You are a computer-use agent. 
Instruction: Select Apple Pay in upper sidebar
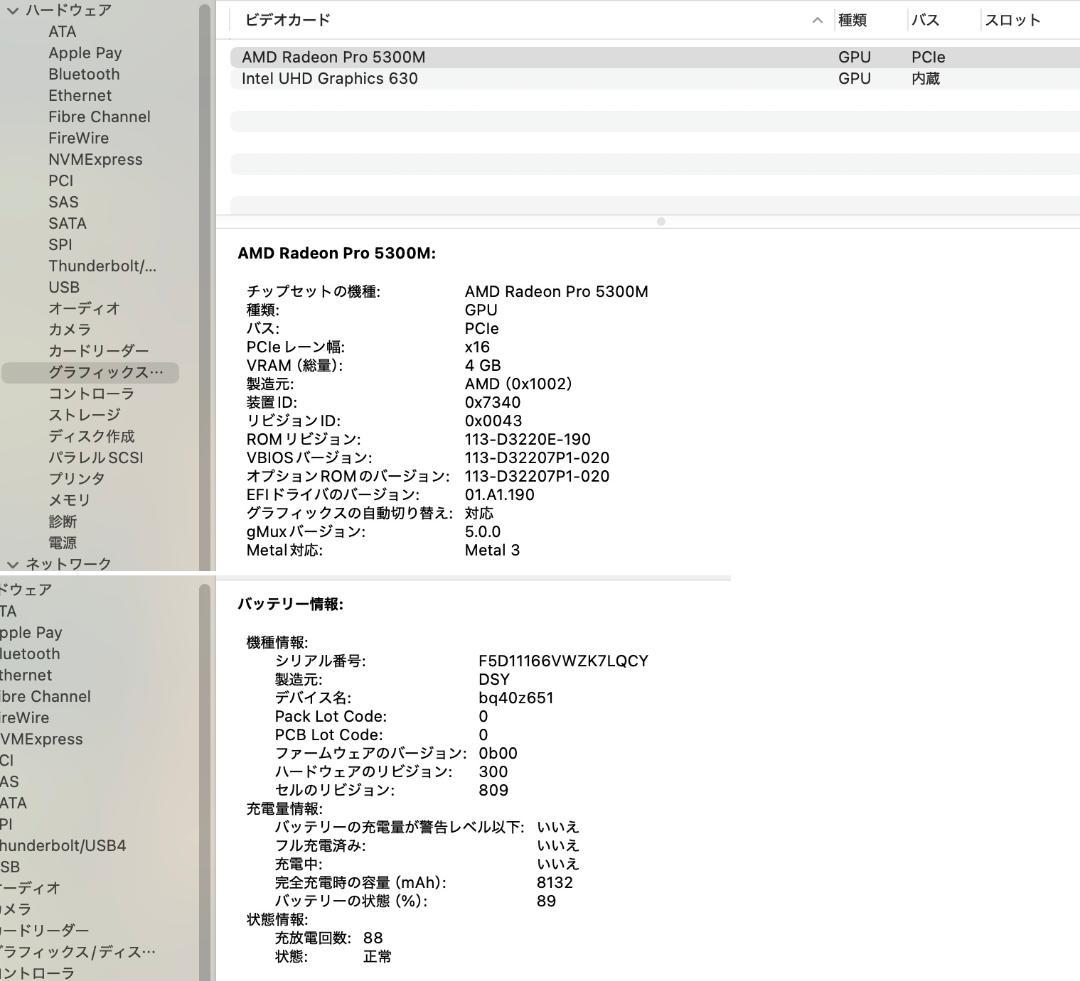[85, 53]
